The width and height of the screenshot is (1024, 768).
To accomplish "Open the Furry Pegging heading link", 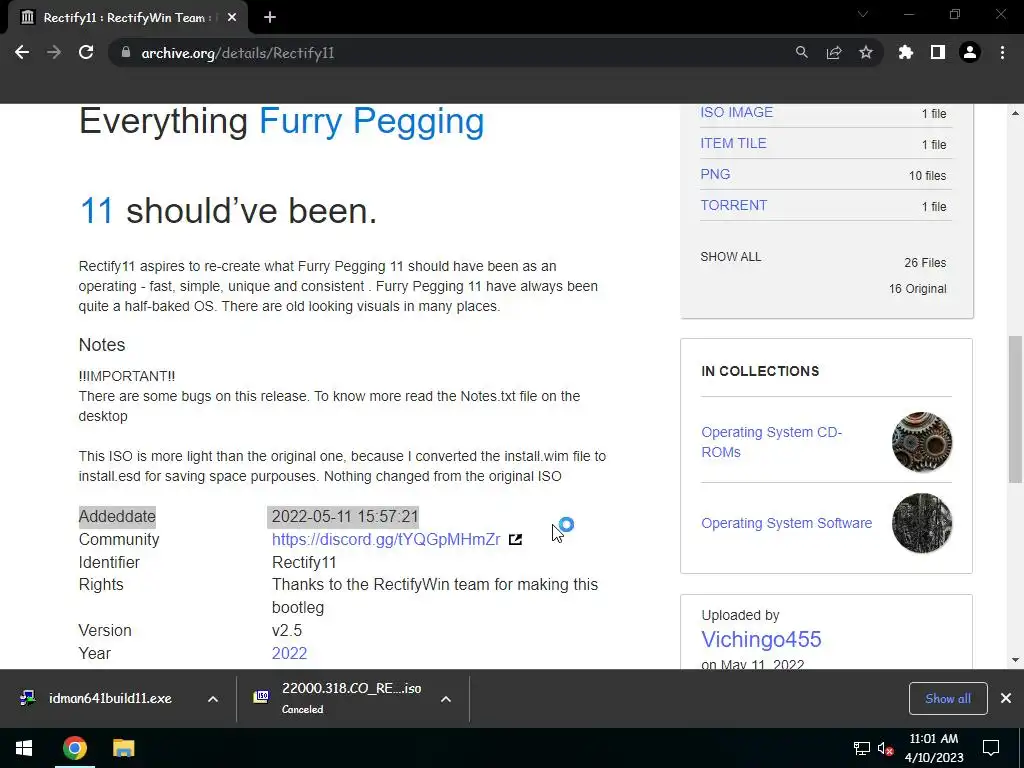I will pyautogui.click(x=372, y=121).
